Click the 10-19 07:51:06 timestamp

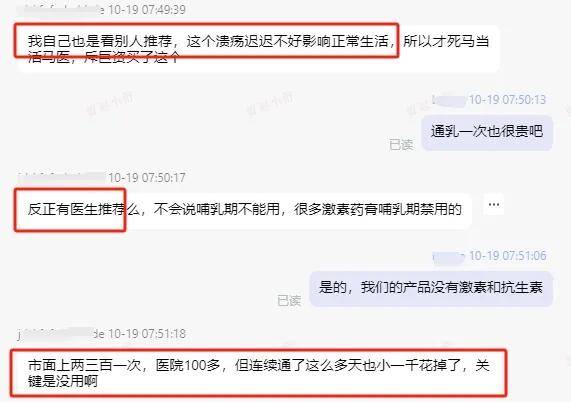click(507, 256)
